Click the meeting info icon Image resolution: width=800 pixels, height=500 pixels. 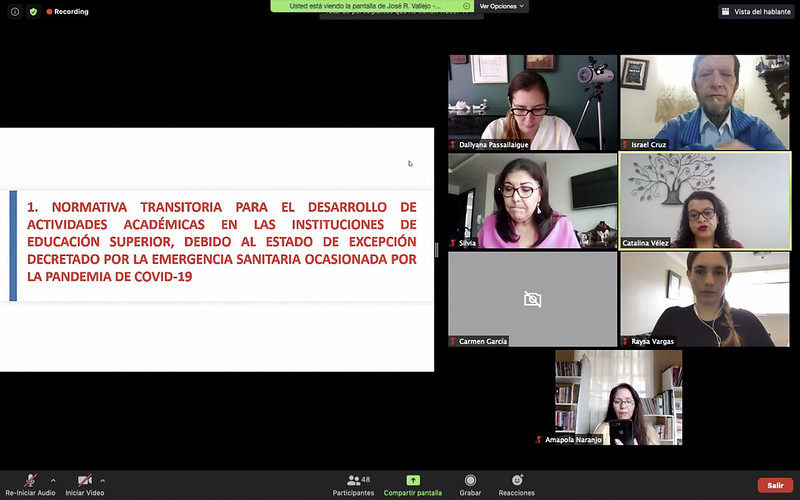15,12
